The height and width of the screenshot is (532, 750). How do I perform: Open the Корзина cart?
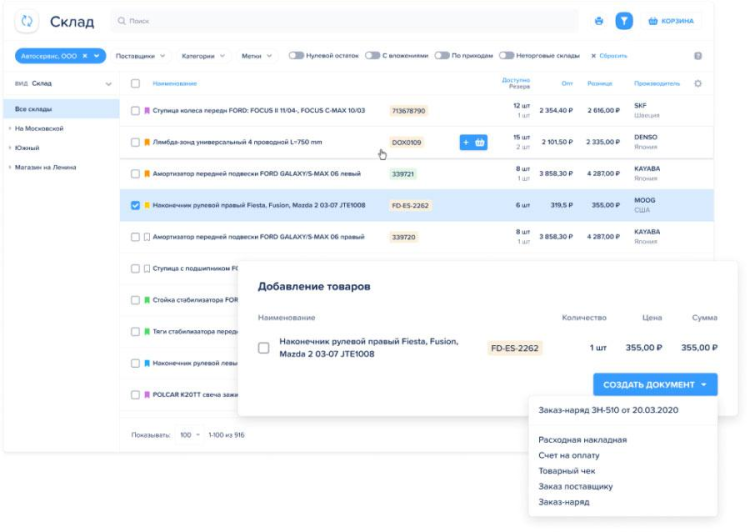(x=670, y=20)
